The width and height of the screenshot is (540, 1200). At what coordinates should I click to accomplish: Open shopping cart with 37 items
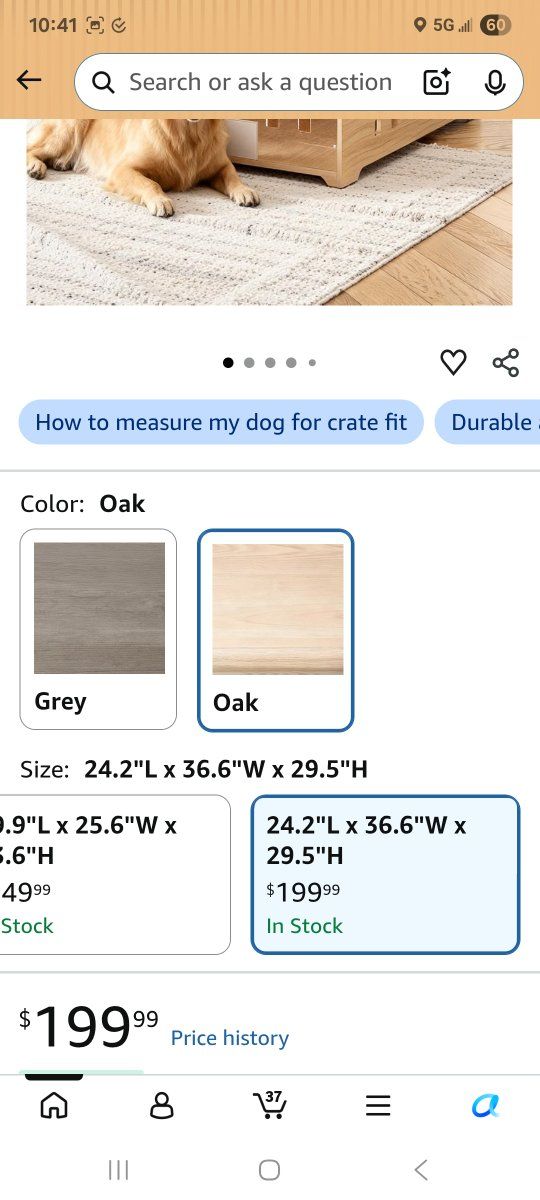point(269,1104)
